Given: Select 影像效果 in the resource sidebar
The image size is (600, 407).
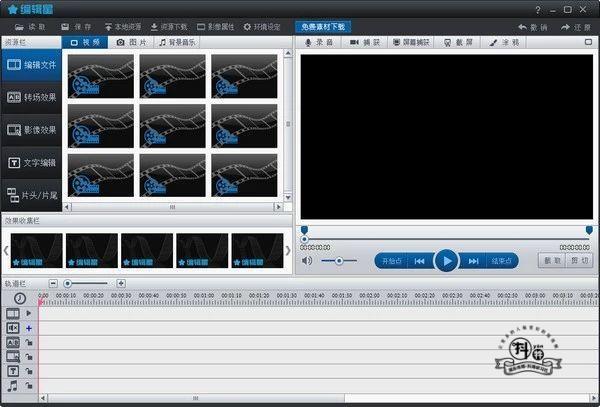Looking at the screenshot, I should [32, 130].
